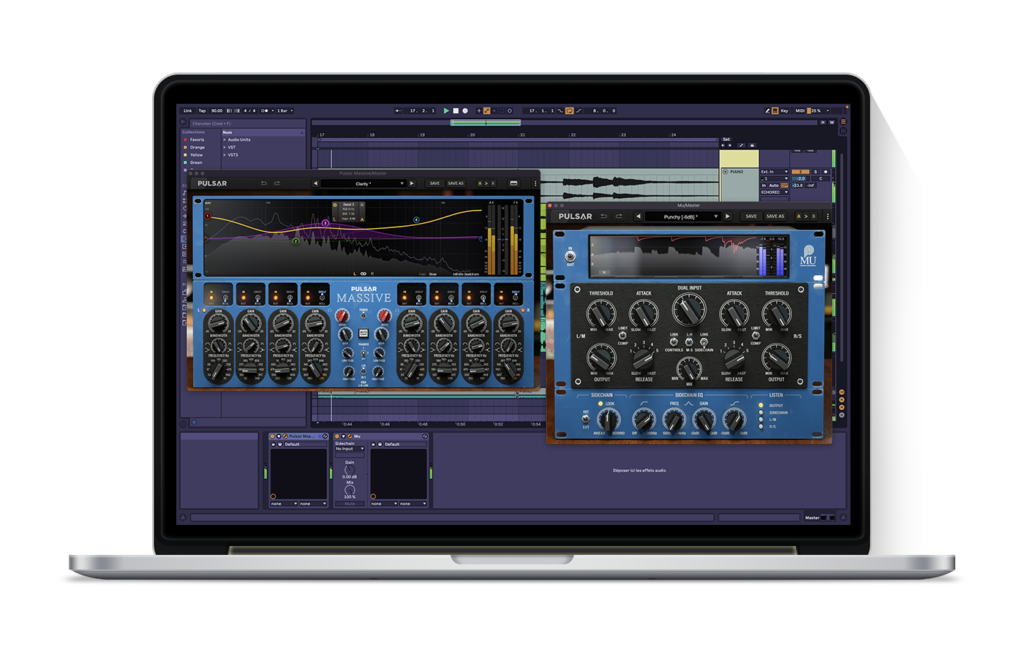Toggle the MIDI map mode button

[x=799, y=111]
